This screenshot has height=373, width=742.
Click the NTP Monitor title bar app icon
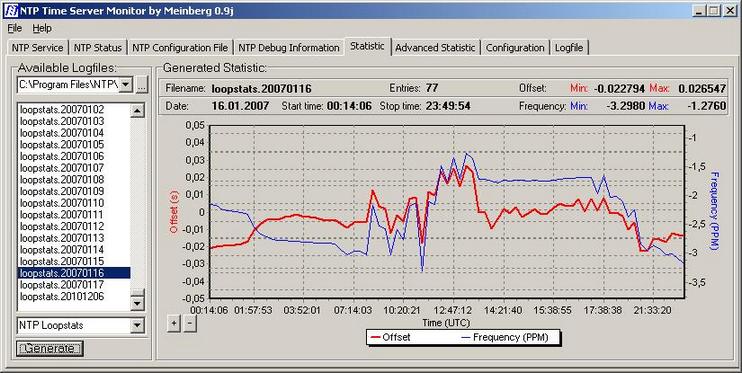click(x=10, y=10)
